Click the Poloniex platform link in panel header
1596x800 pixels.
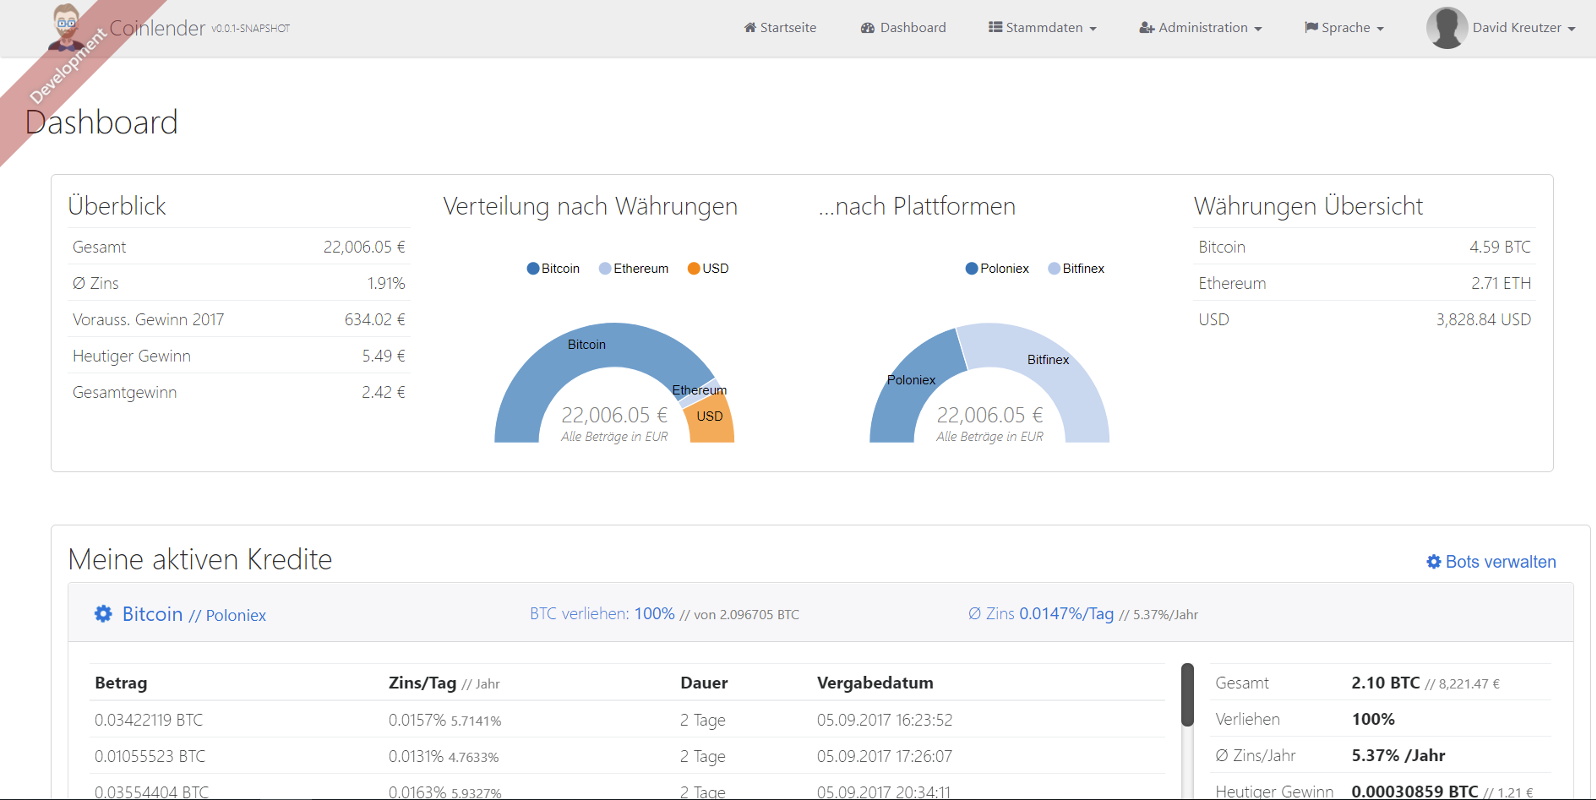(x=236, y=615)
